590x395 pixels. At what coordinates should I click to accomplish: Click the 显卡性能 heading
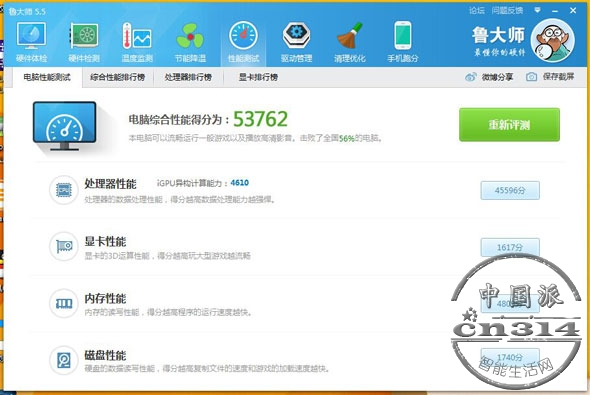105,241
